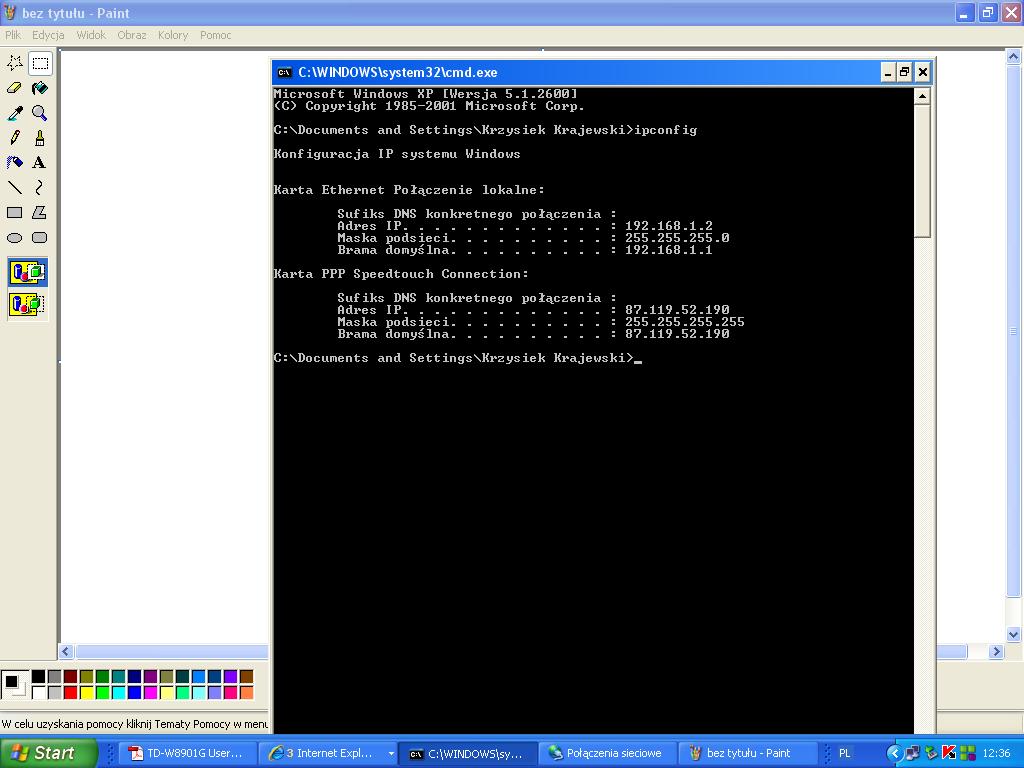Click Paint vertical scrollbar up arrow
The image size is (1024, 768).
coord(1013,57)
